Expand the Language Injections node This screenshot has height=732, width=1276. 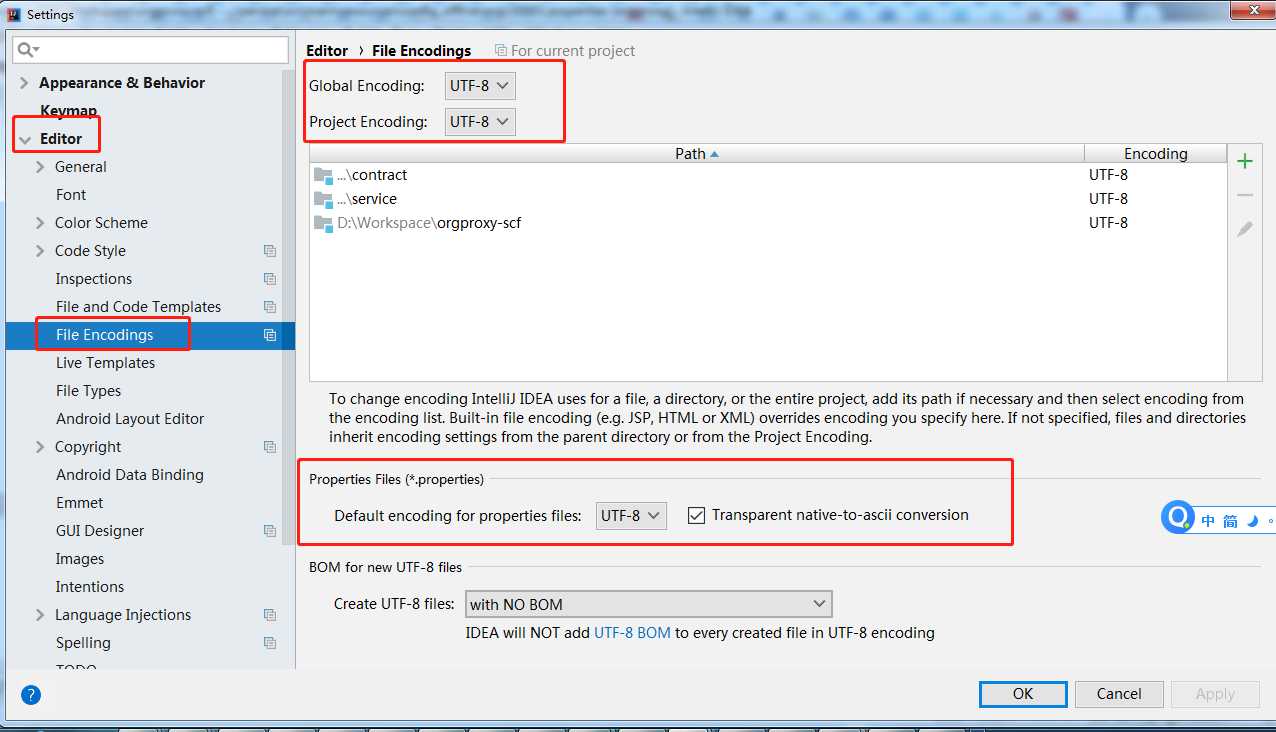(x=41, y=615)
